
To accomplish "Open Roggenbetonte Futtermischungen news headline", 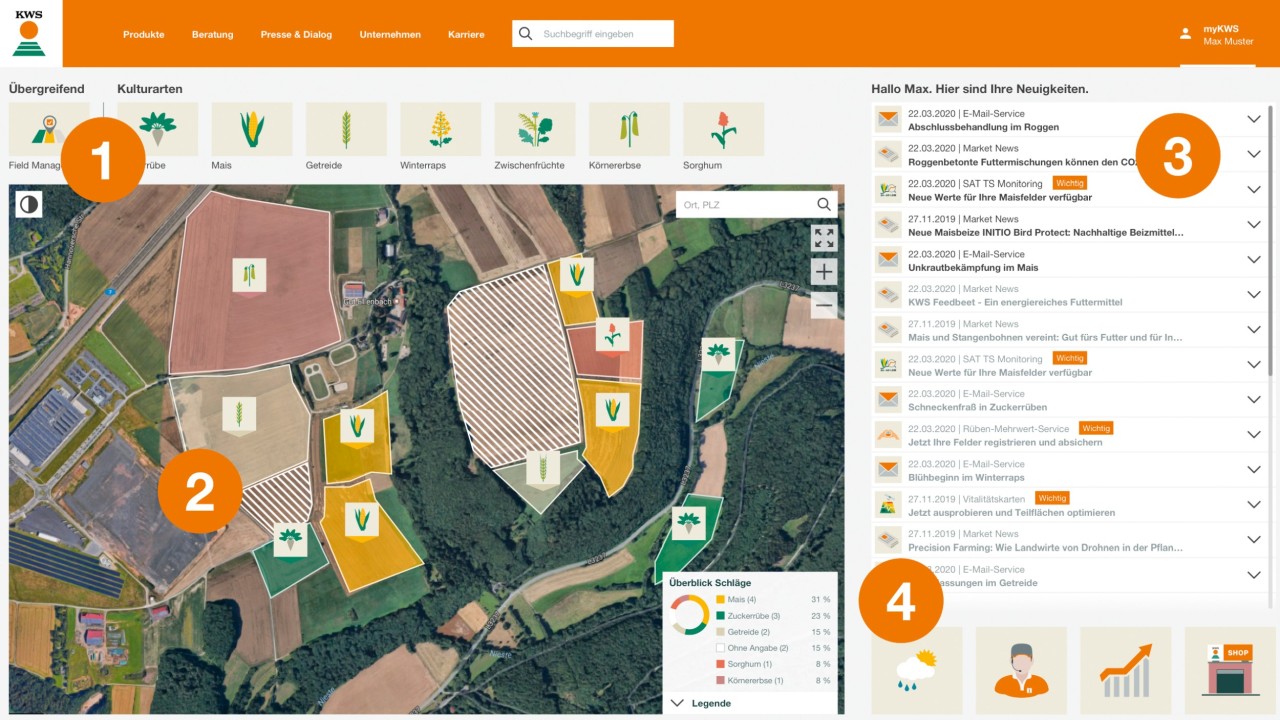I will (x=1021, y=162).
